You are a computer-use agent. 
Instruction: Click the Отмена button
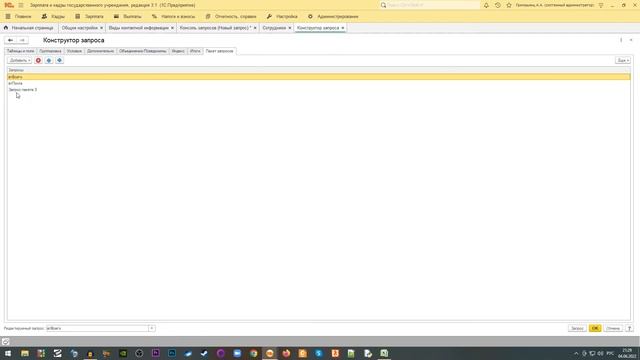[x=613, y=328]
